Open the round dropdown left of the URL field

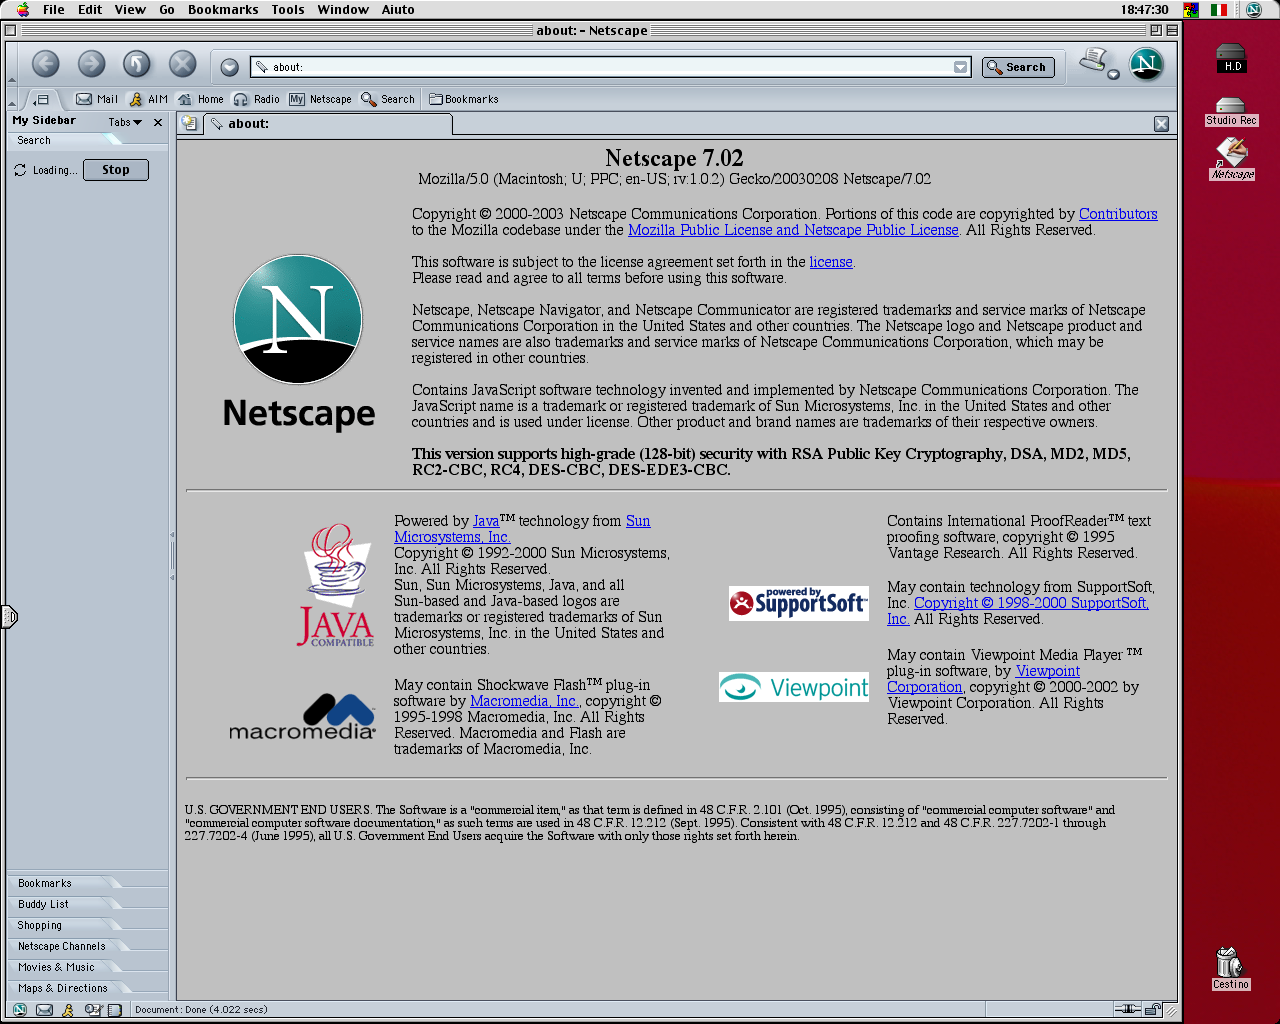point(229,67)
